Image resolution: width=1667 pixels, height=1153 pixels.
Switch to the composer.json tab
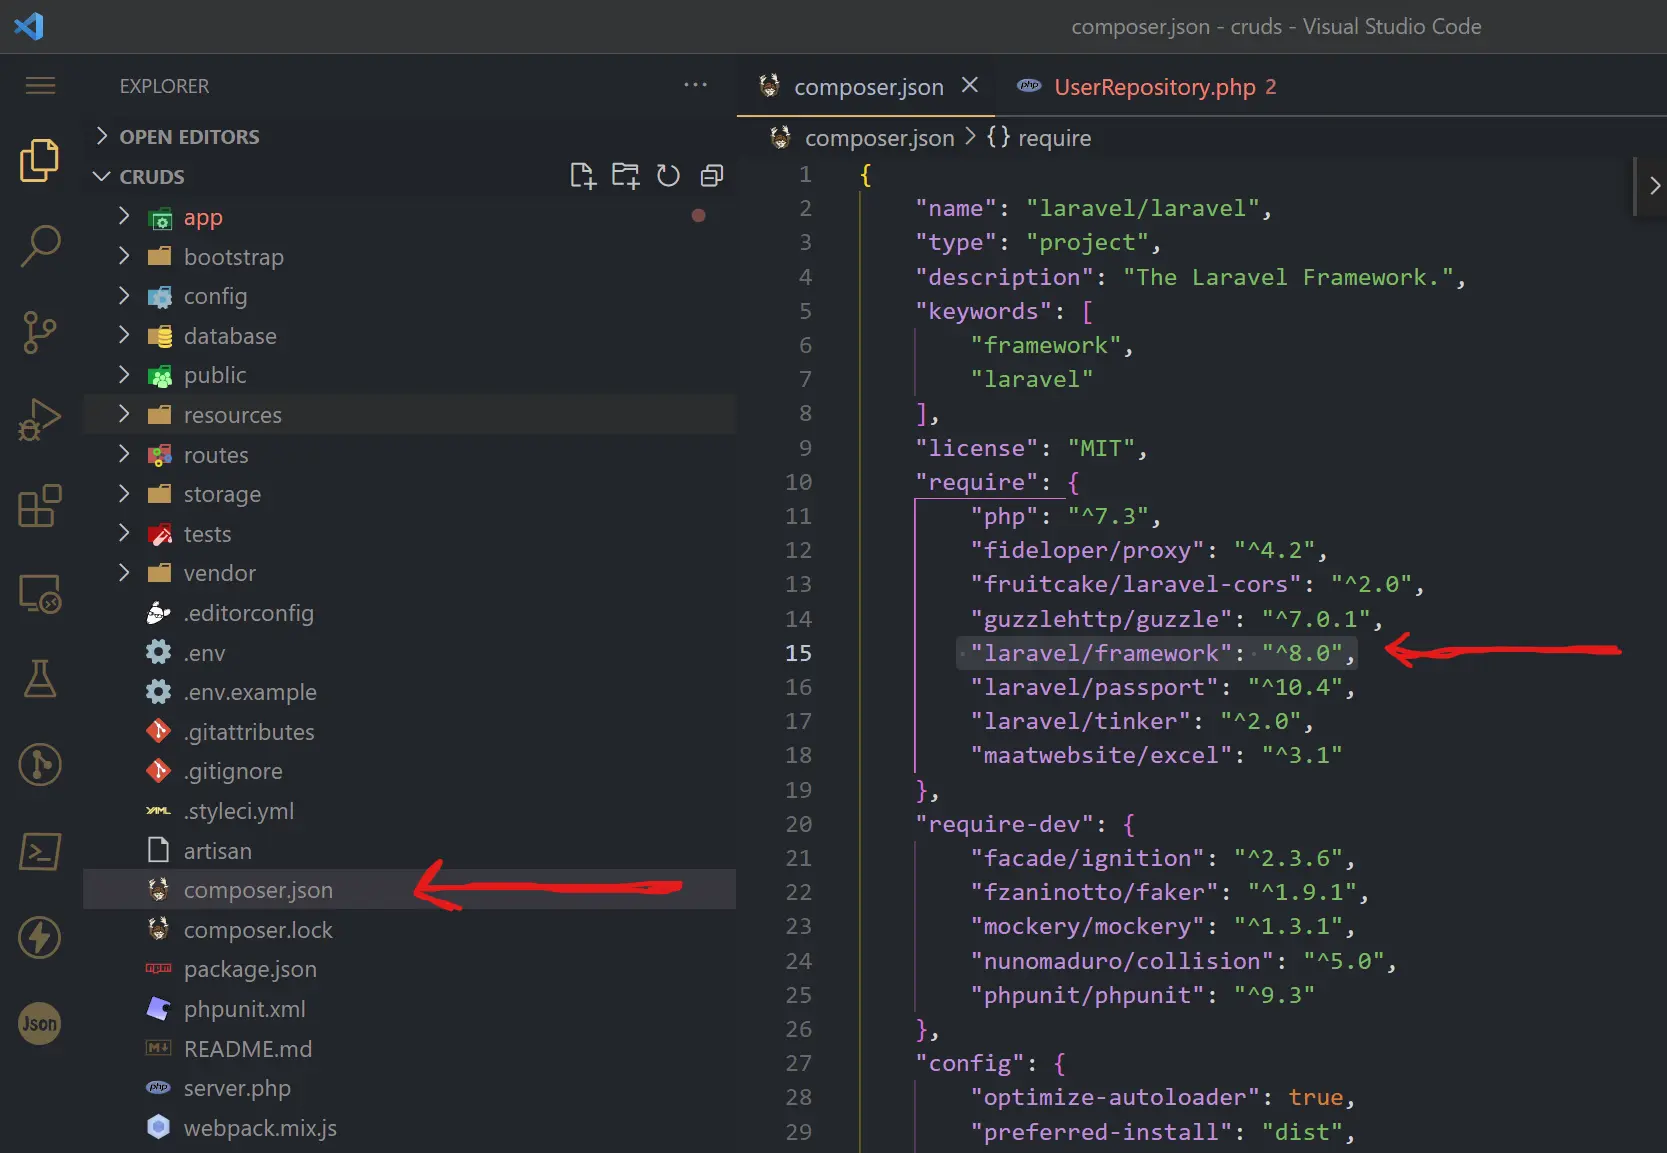coord(868,87)
